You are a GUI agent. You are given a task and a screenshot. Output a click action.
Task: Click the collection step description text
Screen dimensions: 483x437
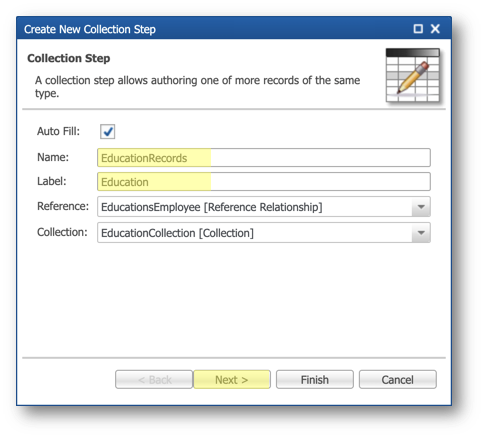[x=197, y=87]
